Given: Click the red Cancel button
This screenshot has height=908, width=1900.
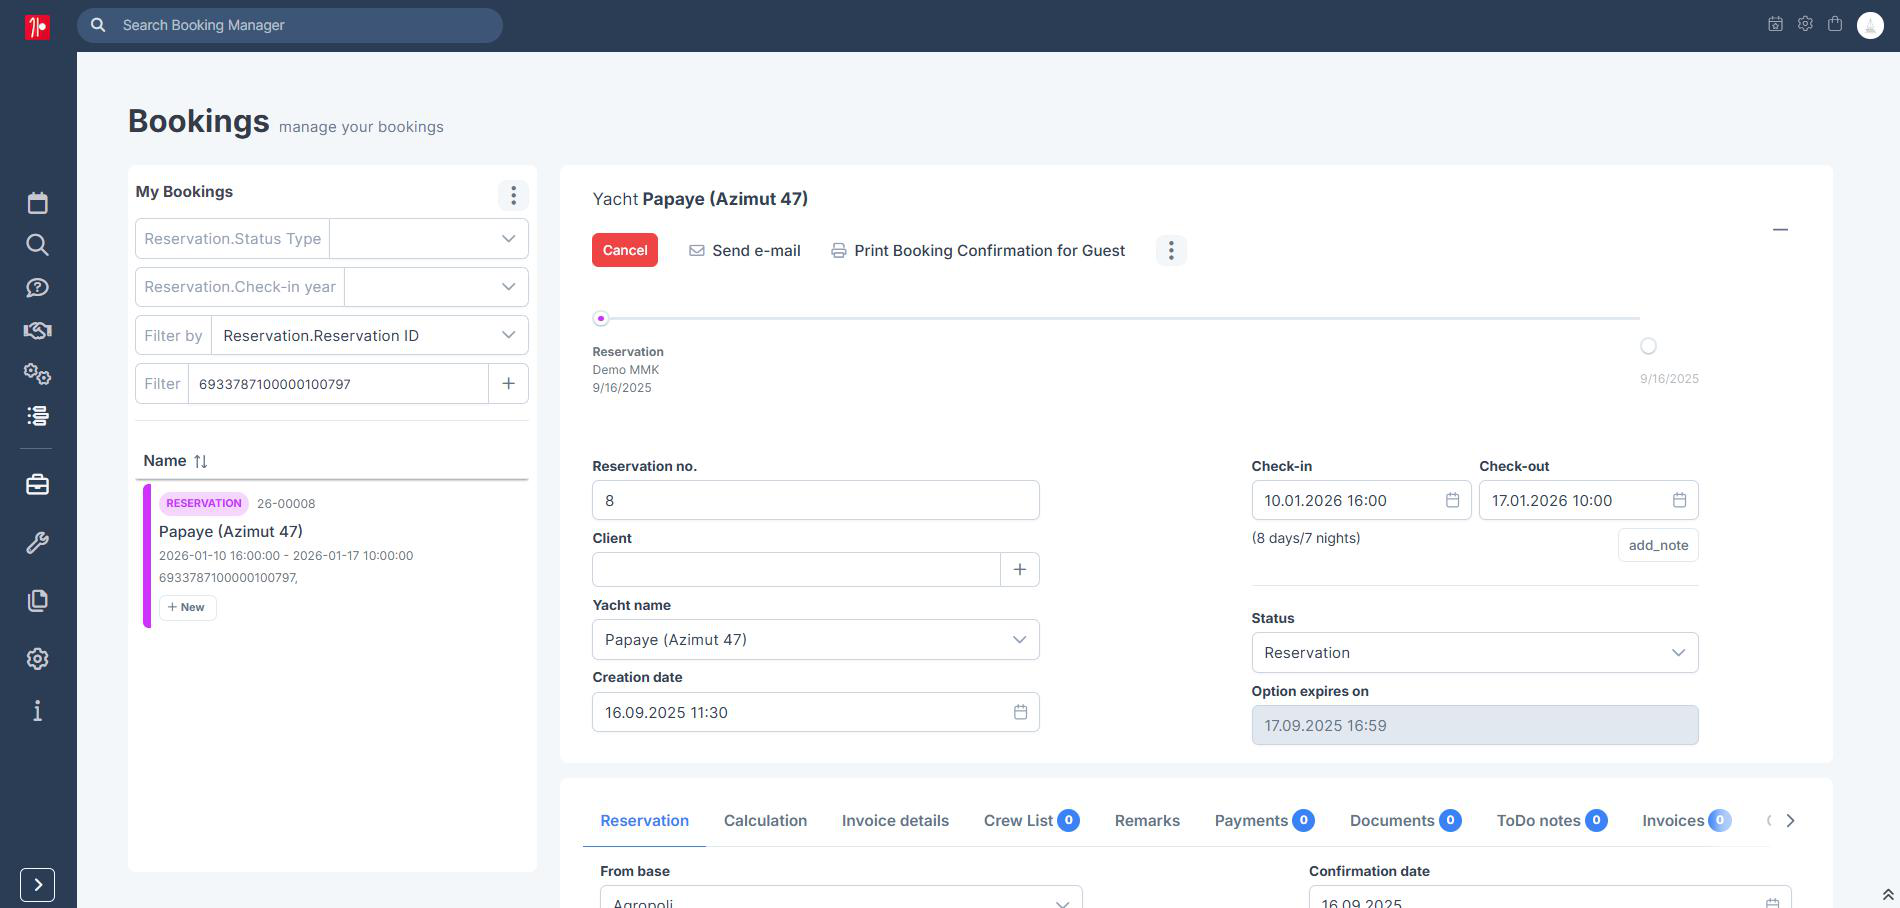Looking at the screenshot, I should (x=625, y=250).
